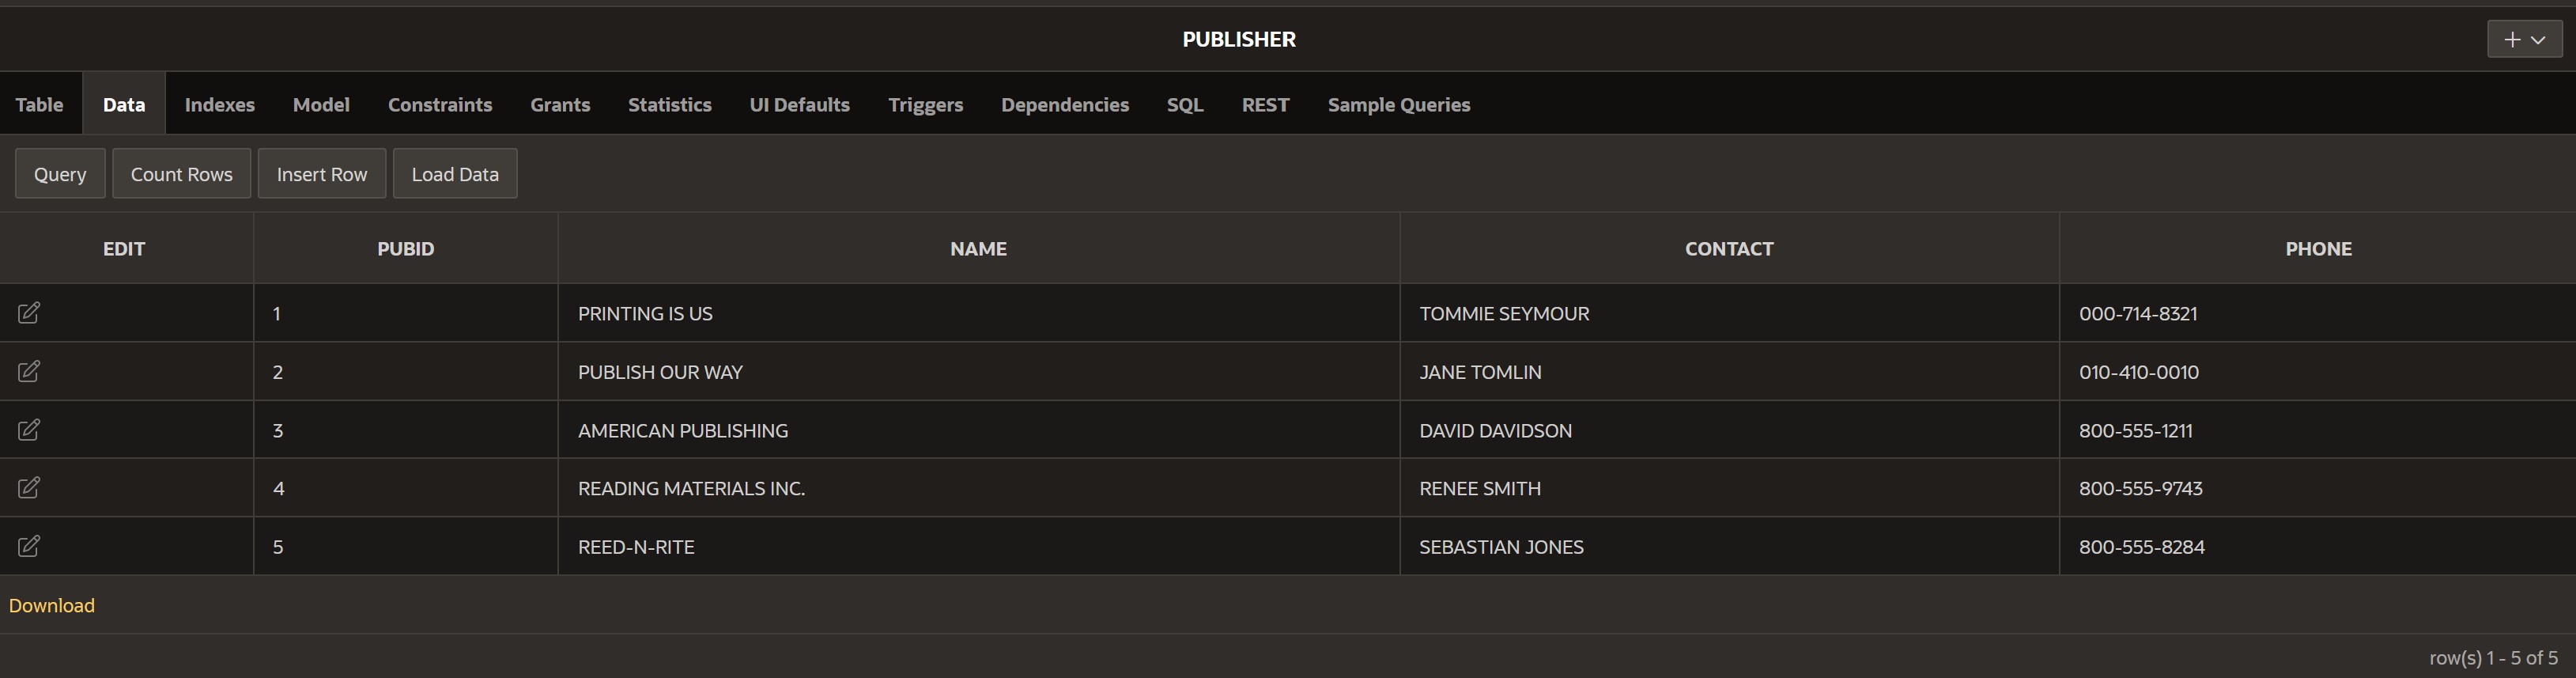Click phone number 800-555-8284

pos(2142,546)
